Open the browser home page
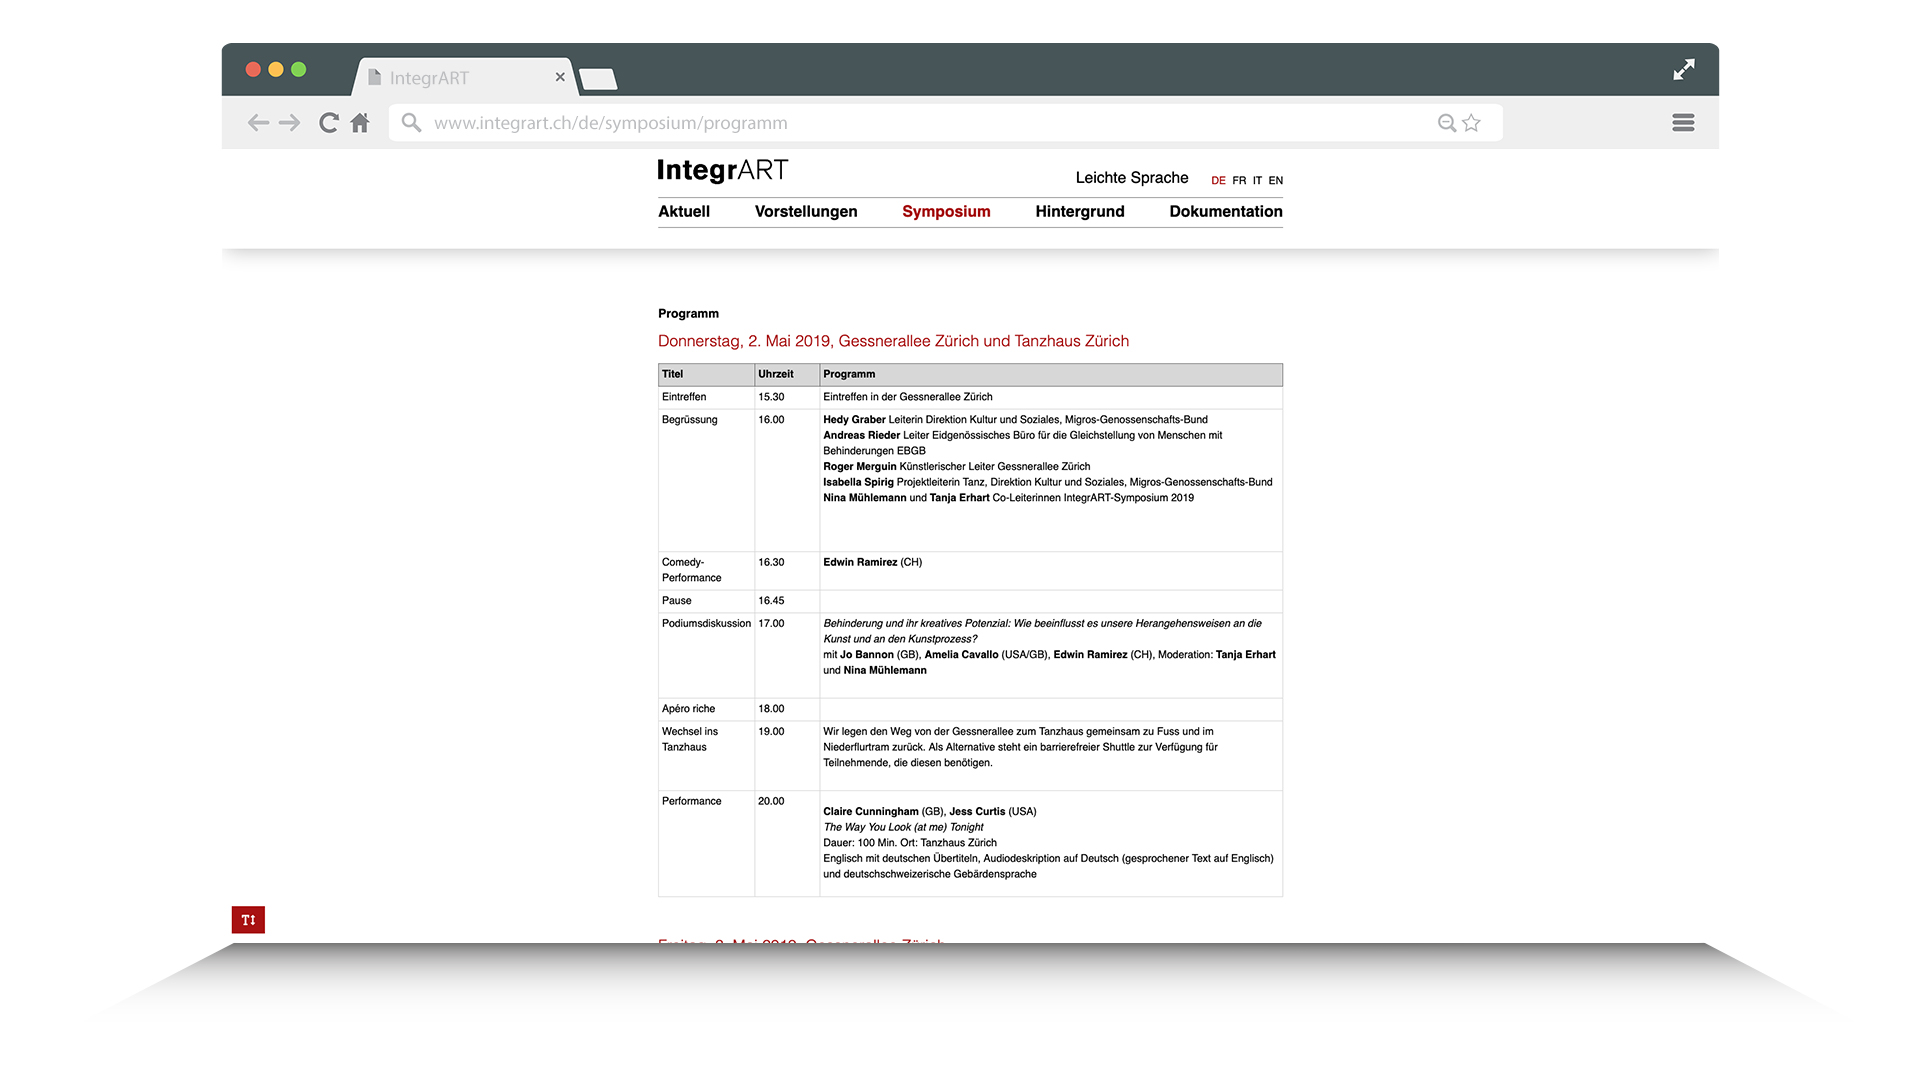The height and width of the screenshot is (1080, 1920). point(359,122)
